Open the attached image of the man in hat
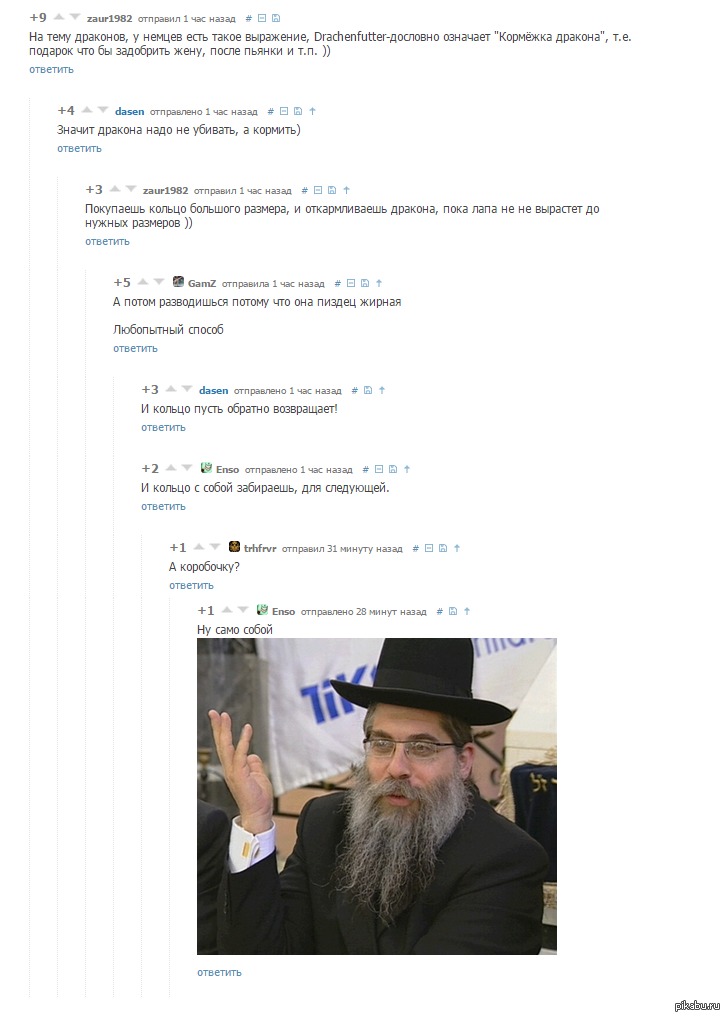This screenshot has width=725, height=1017. [377, 796]
